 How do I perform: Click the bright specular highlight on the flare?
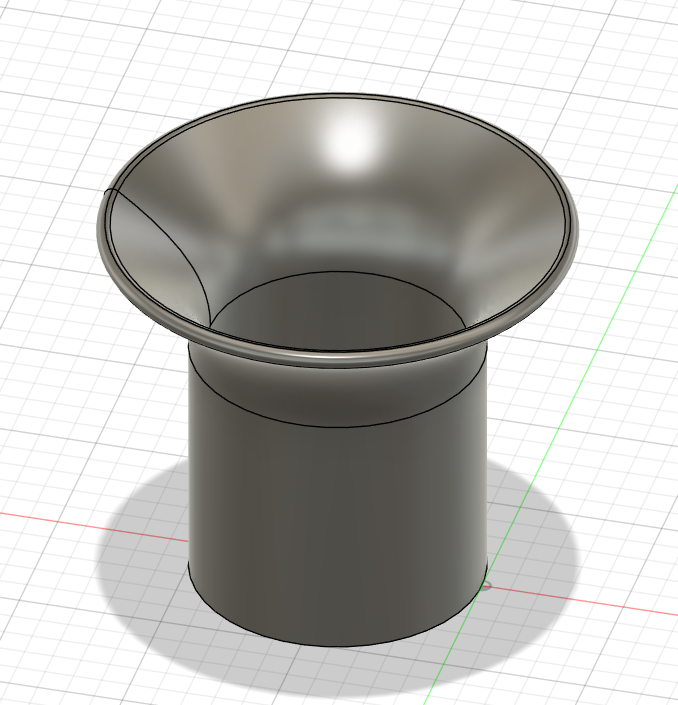click(x=348, y=142)
